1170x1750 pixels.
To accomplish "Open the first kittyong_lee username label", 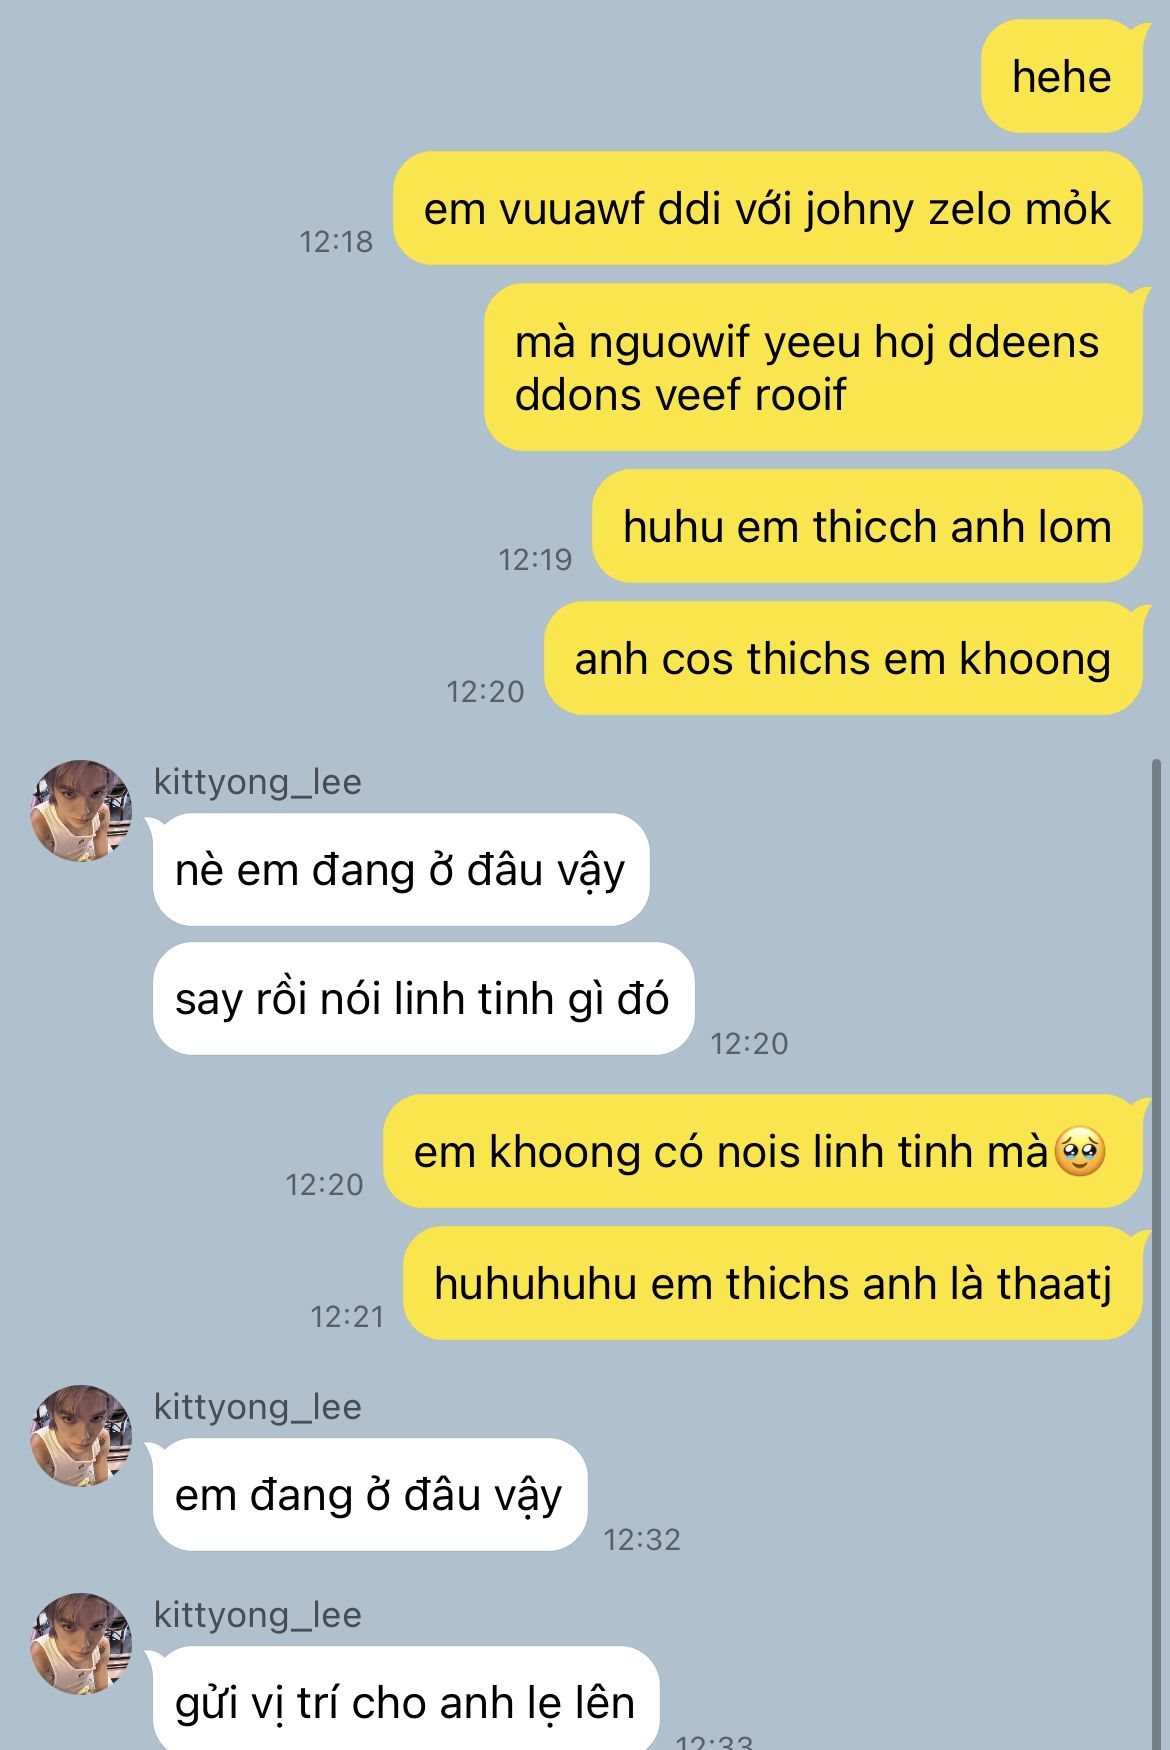I will (258, 782).
